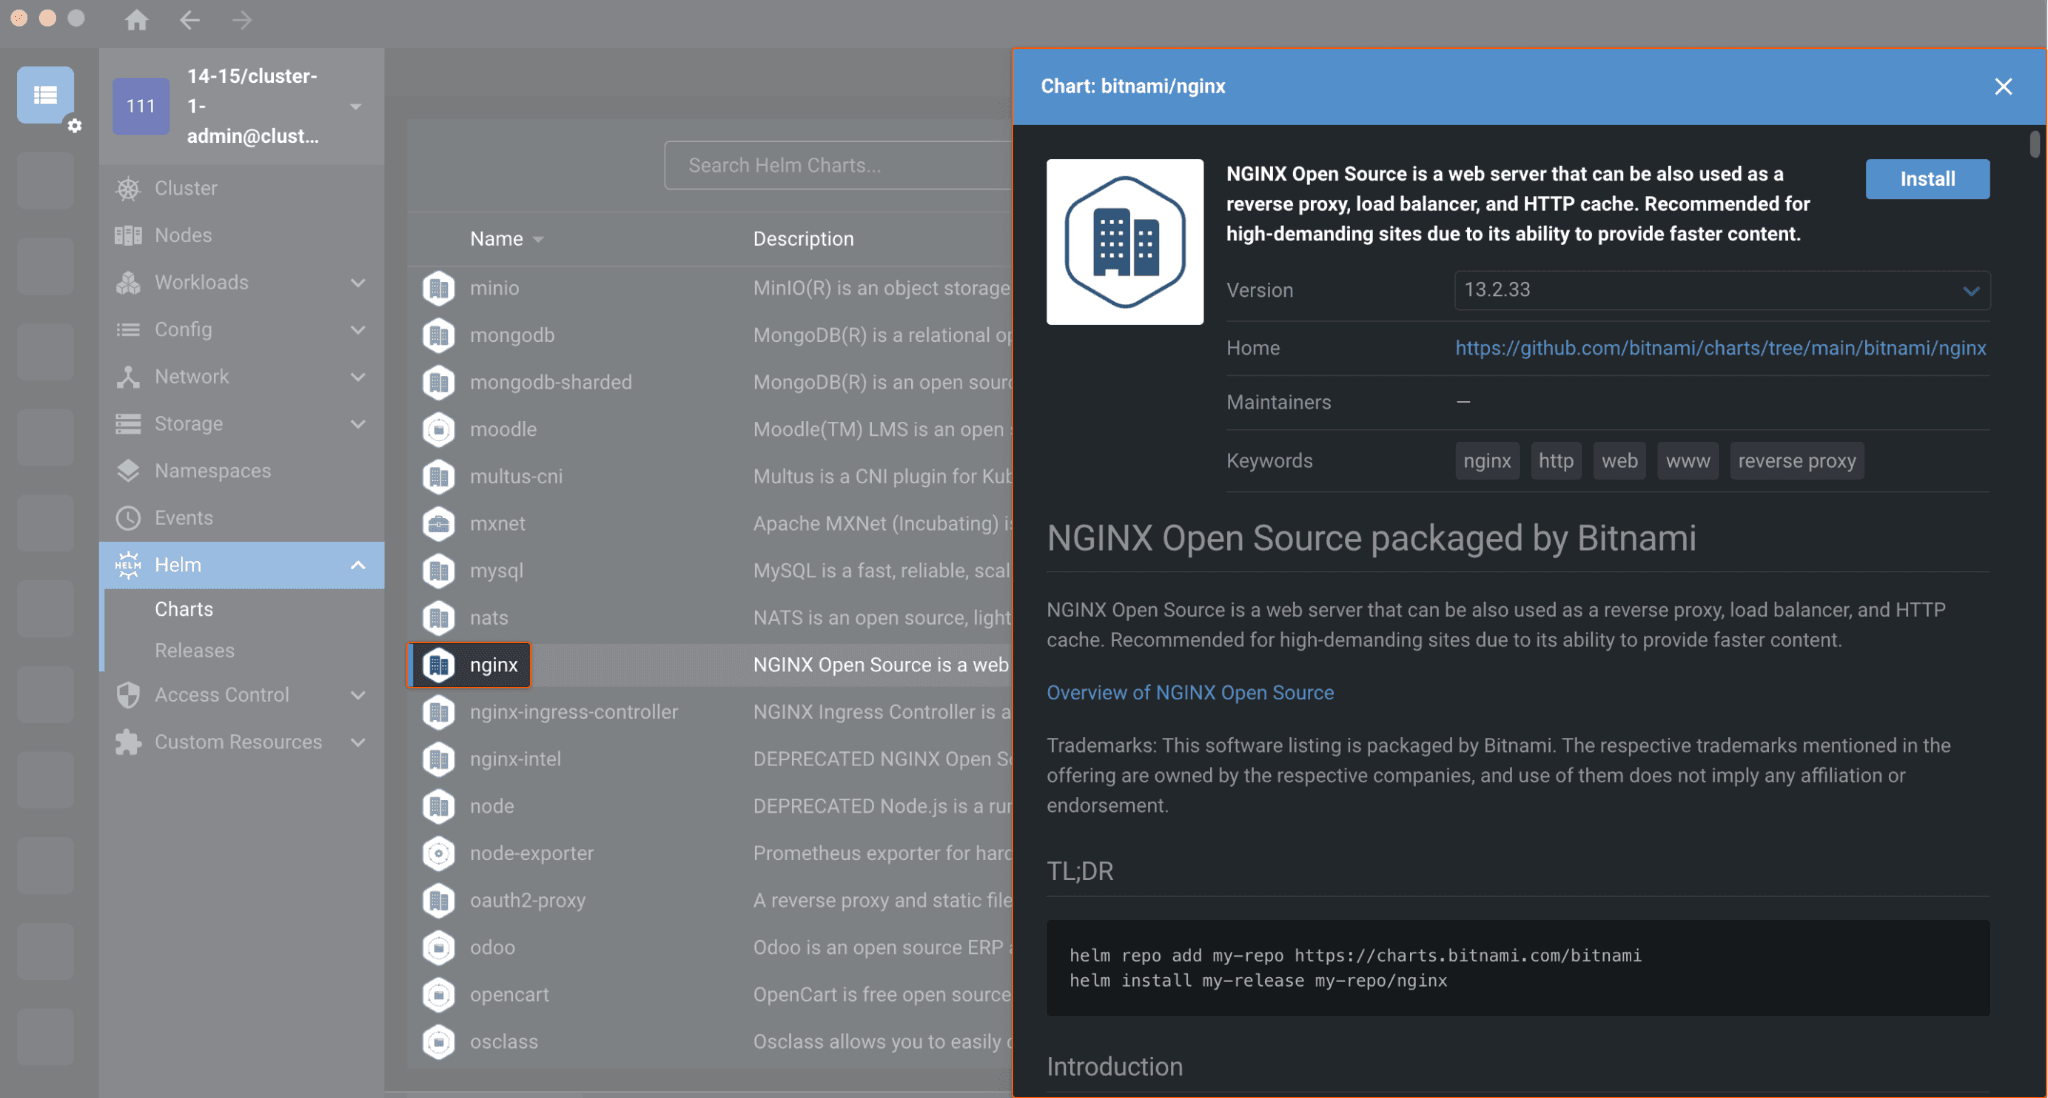Click the mongodb chart icon
The width and height of the screenshot is (2048, 1098).
click(x=438, y=335)
